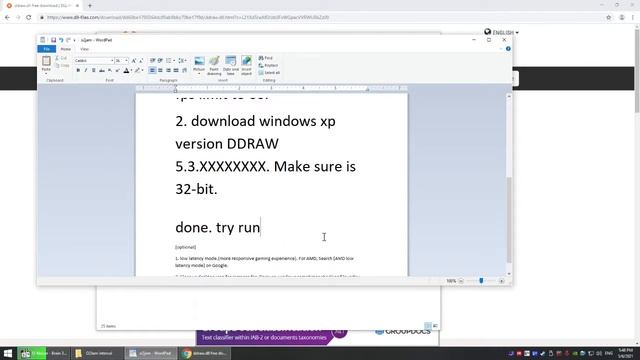Click the large icons view button in Explorer window
640x360 pixels.
coord(435,326)
